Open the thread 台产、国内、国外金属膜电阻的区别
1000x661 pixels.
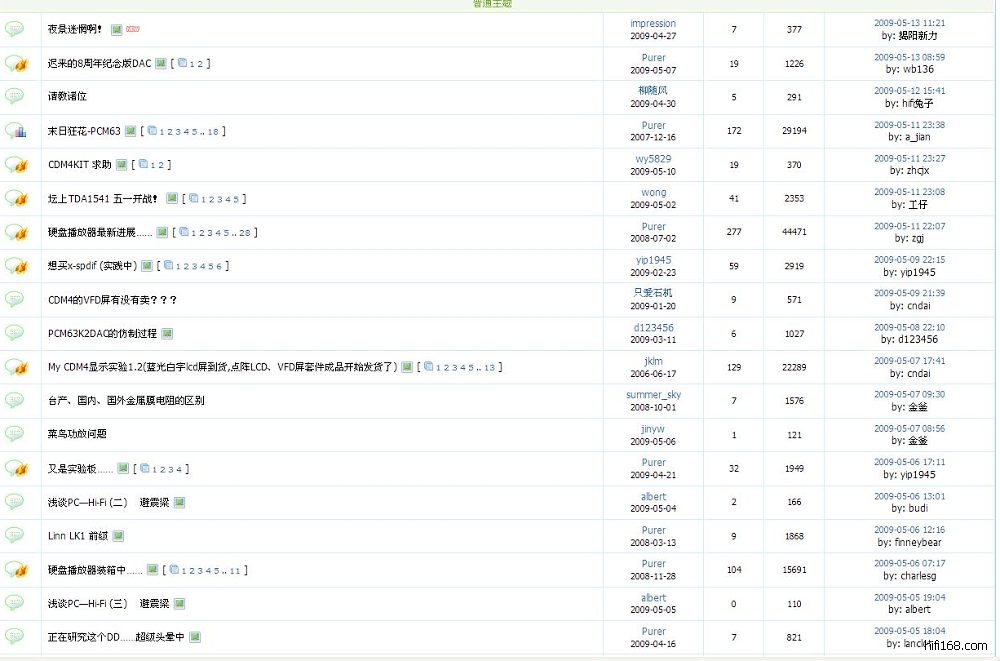[126, 401]
